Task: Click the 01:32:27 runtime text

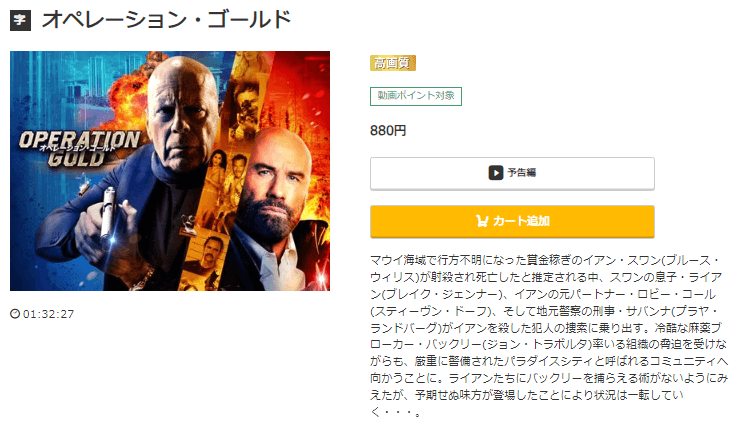Action: (48, 314)
